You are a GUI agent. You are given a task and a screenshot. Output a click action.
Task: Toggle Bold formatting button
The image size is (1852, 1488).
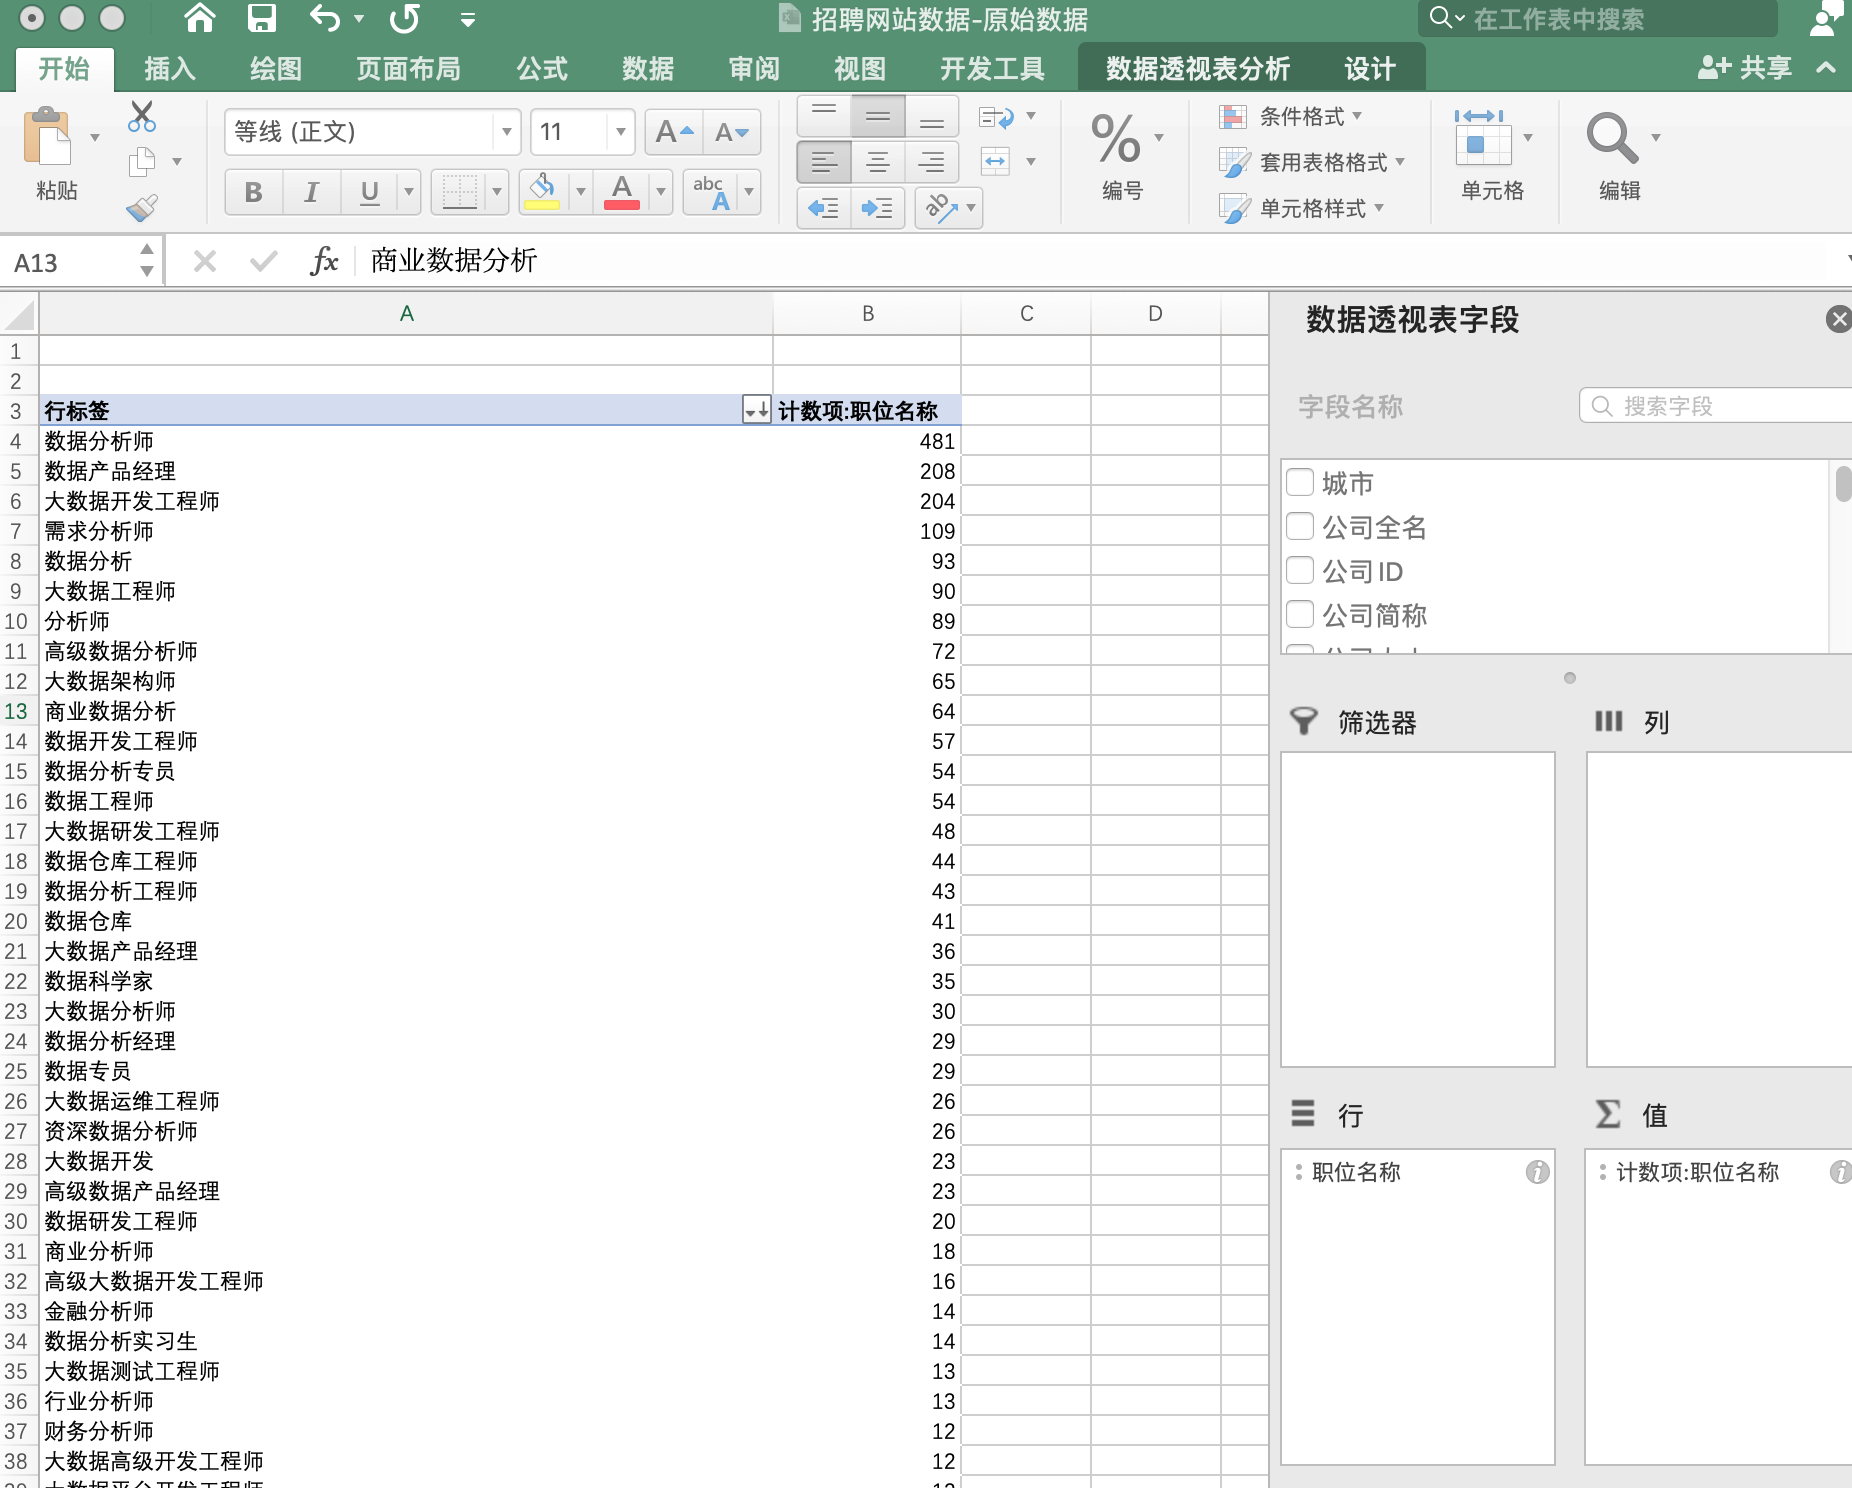[x=253, y=192]
